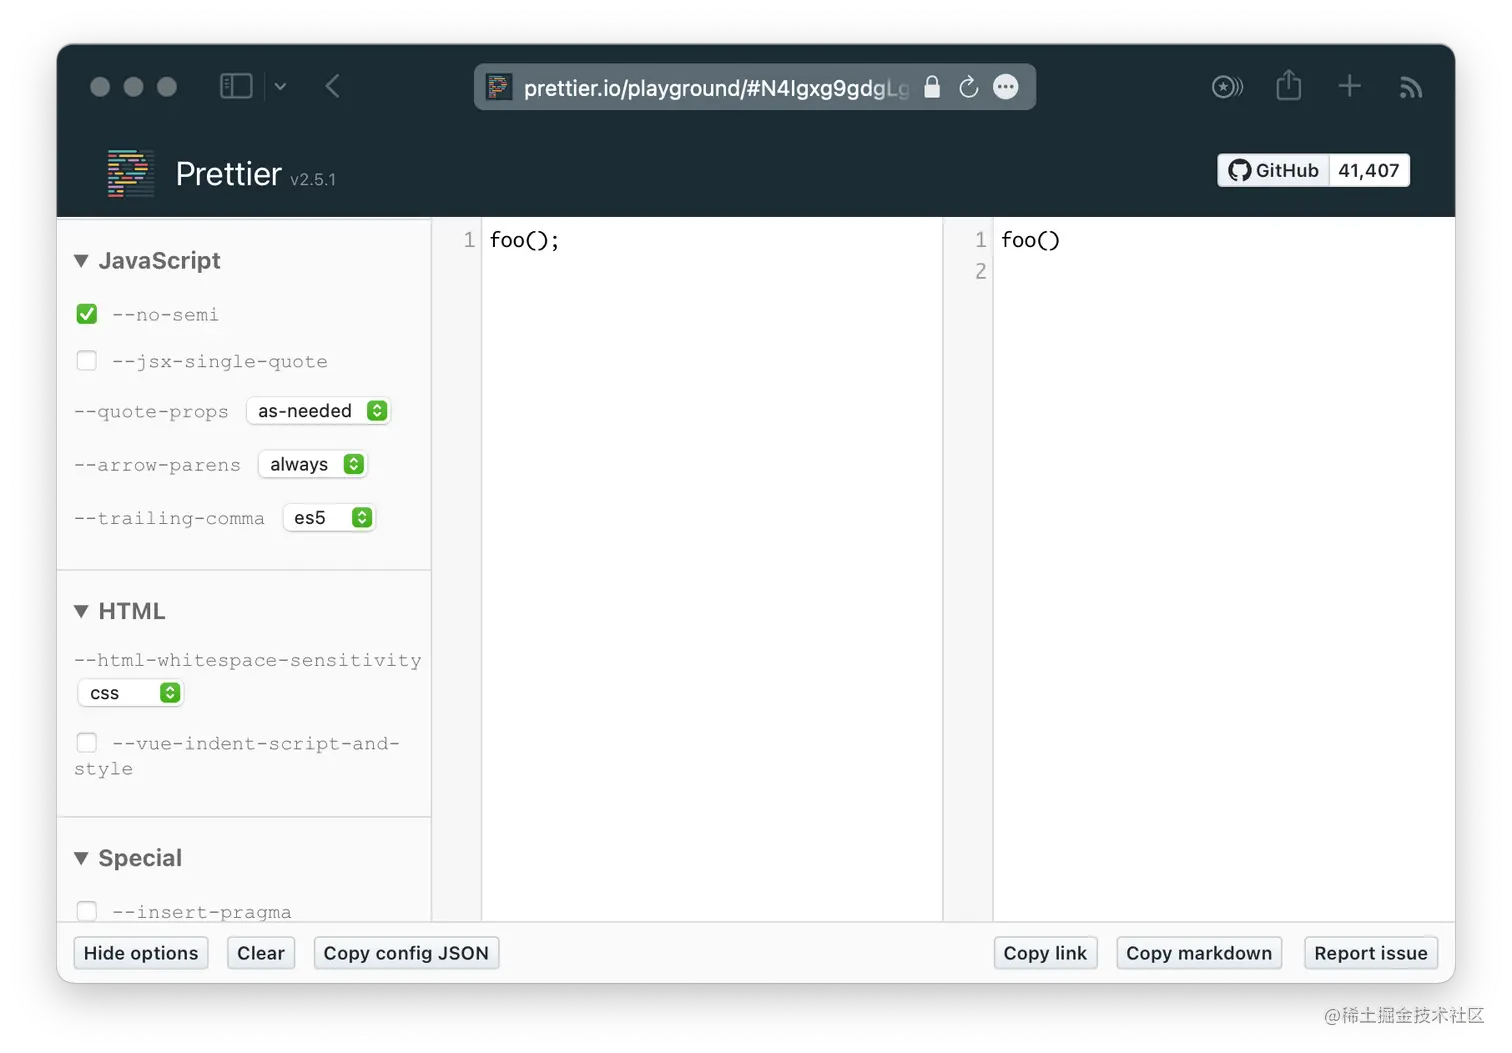The image size is (1512, 1053).
Task: Open the --arrow-parens always dropdown
Action: point(313,464)
